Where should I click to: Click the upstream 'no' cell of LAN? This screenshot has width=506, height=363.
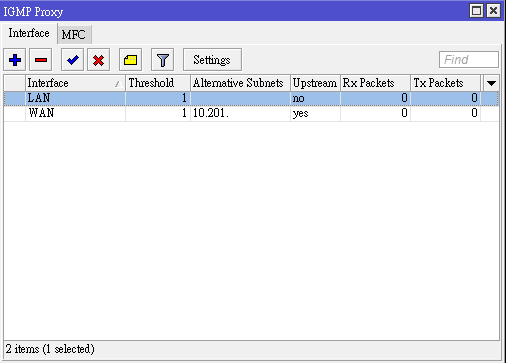pos(315,98)
